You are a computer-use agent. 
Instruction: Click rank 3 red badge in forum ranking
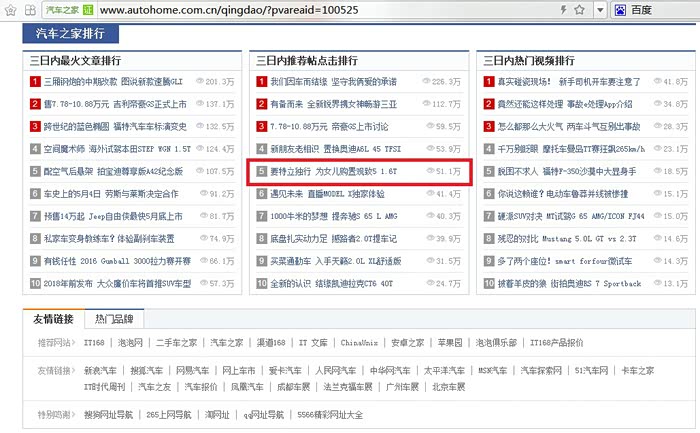[x=261, y=126]
